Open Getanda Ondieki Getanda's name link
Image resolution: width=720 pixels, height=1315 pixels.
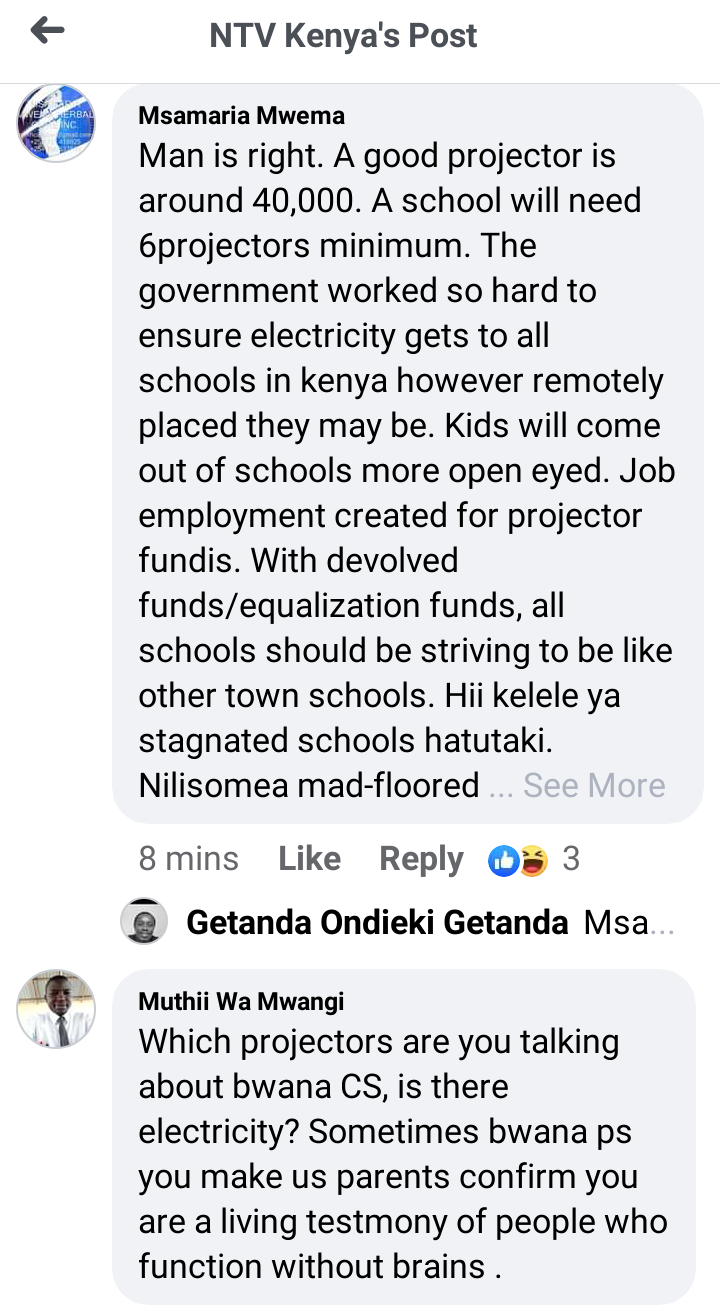[377, 922]
